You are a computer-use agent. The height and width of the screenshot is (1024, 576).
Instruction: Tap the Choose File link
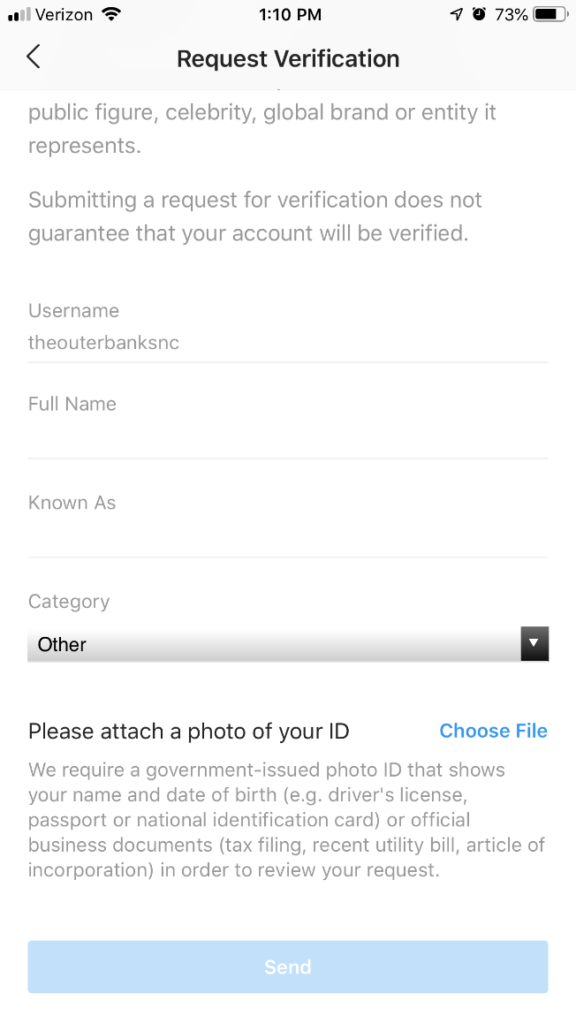click(x=493, y=731)
